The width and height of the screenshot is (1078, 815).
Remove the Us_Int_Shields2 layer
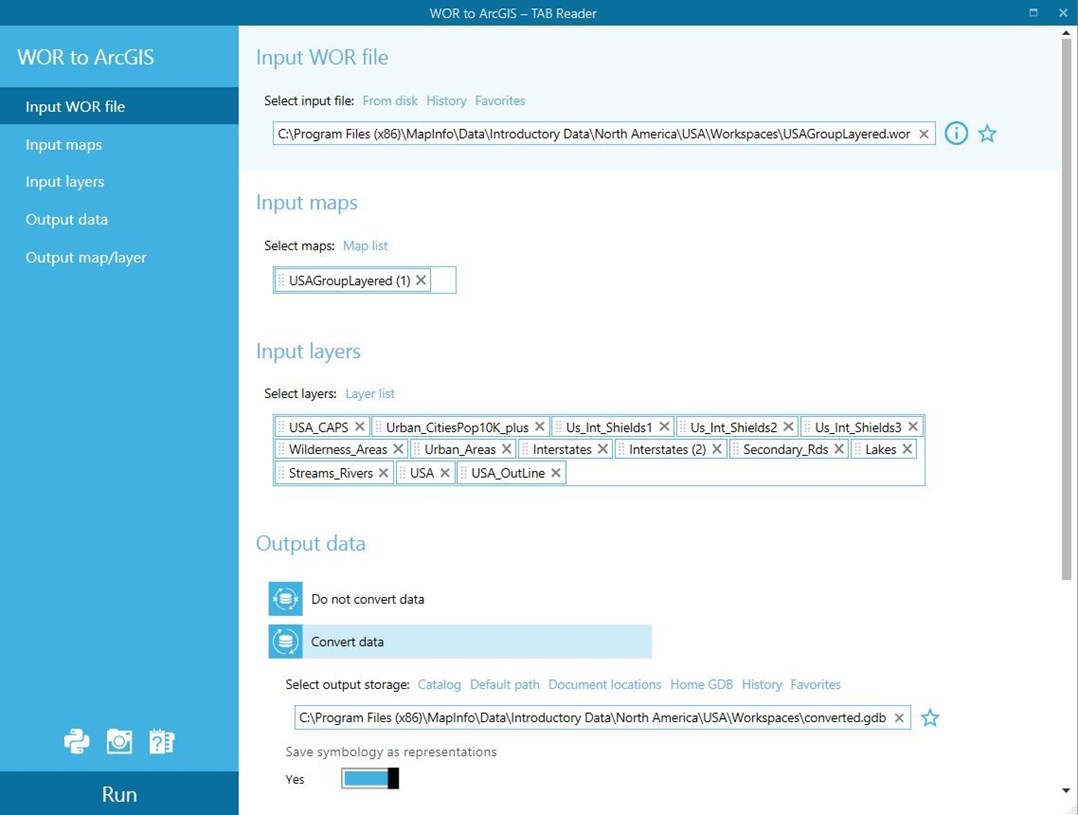[x=789, y=427]
